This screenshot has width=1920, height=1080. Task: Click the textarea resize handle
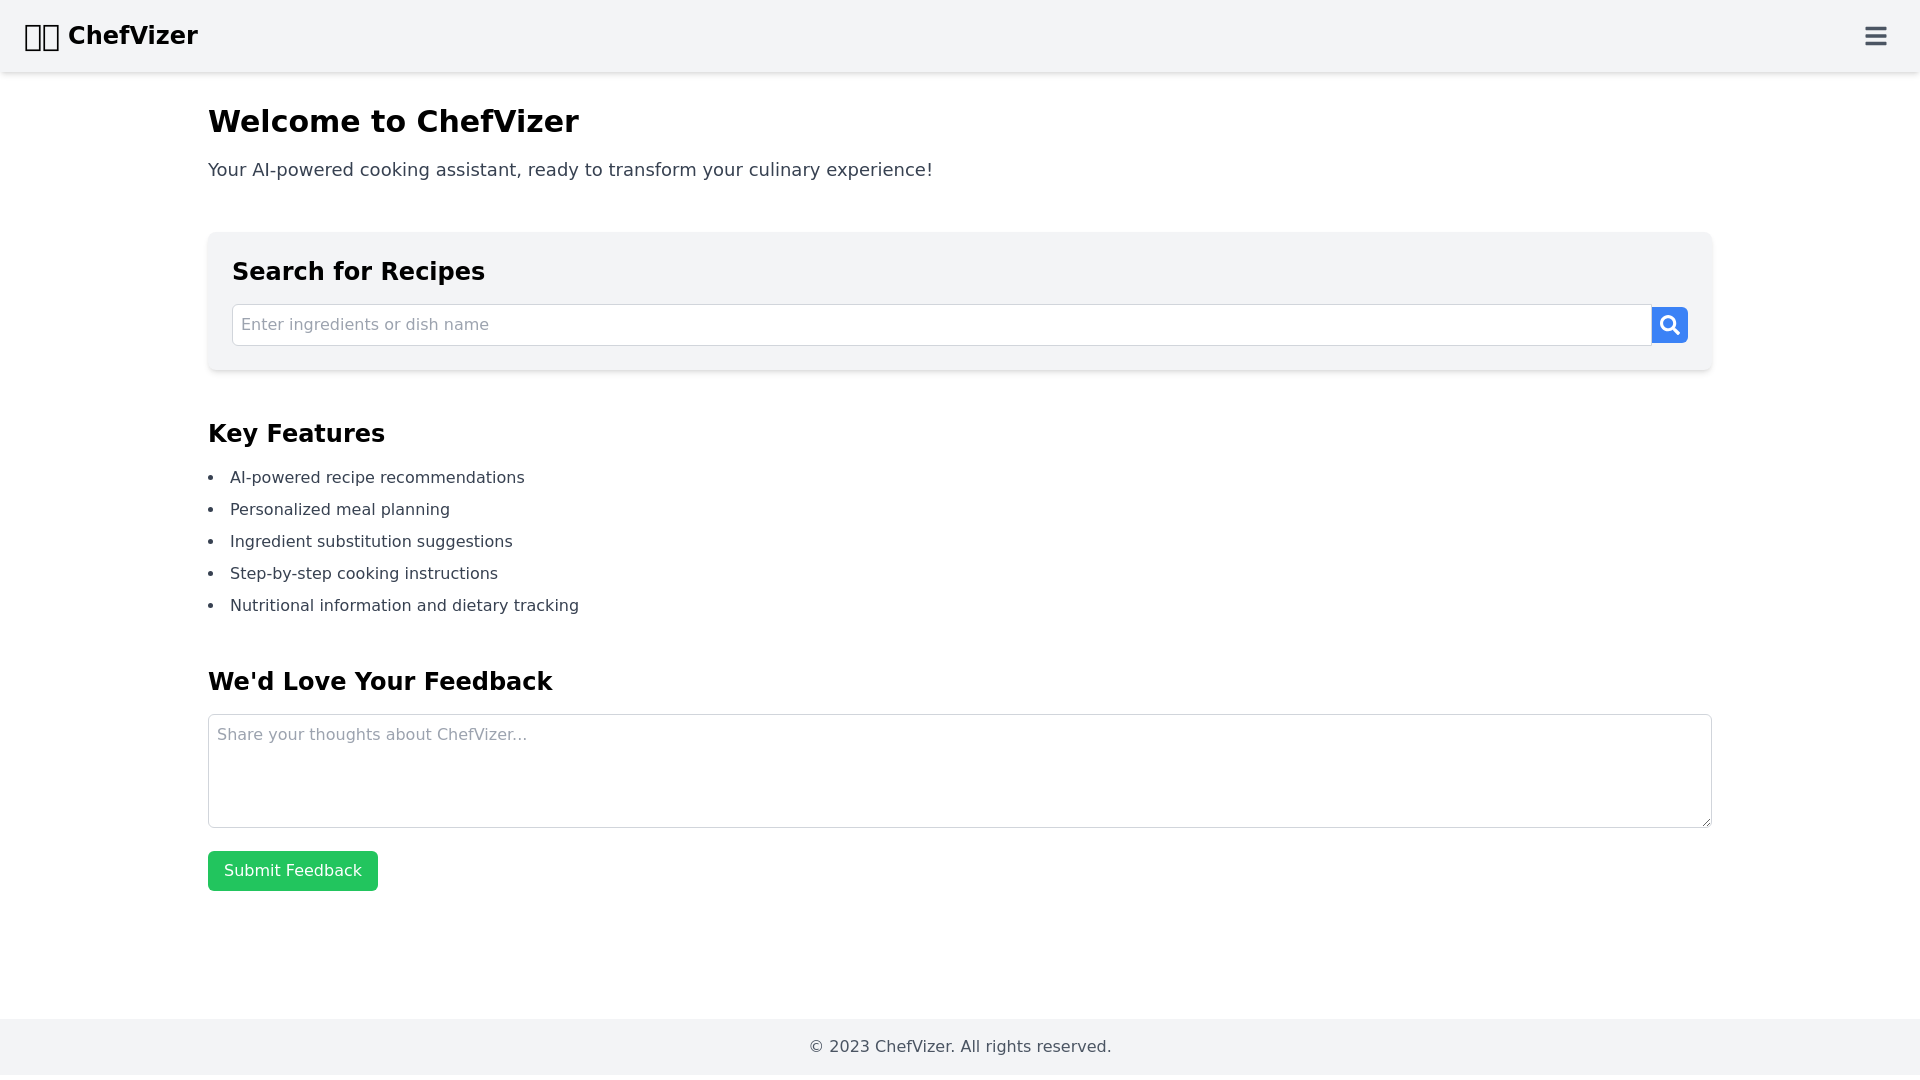(1706, 821)
